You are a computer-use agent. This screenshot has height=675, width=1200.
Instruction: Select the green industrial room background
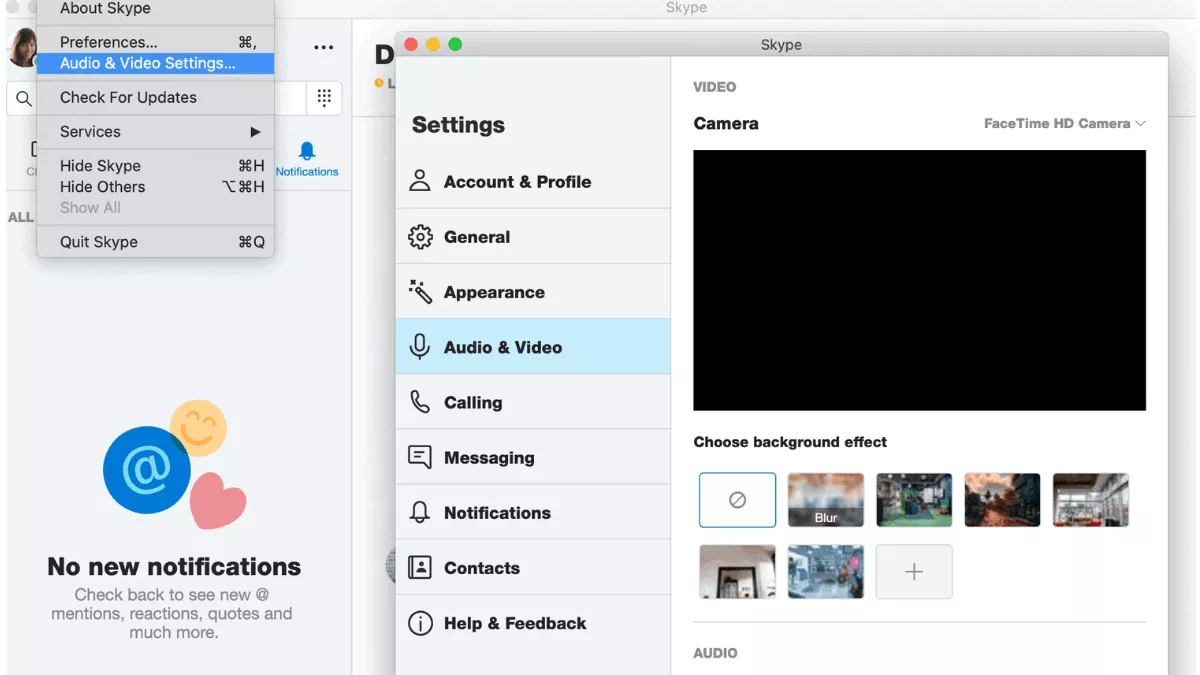click(x=914, y=500)
